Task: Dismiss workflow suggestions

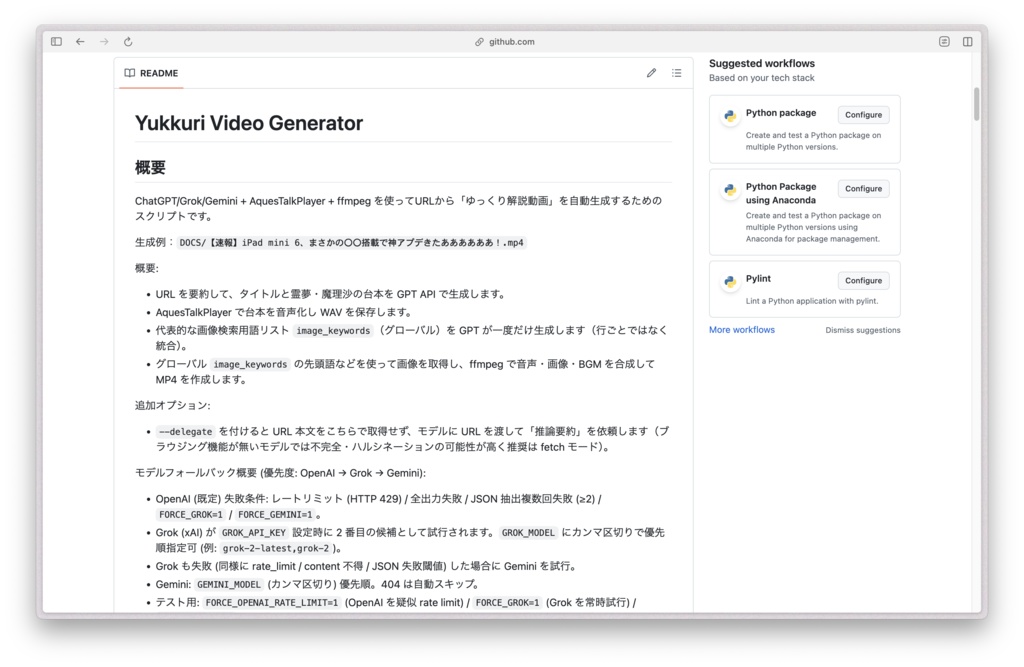Action: click(862, 330)
